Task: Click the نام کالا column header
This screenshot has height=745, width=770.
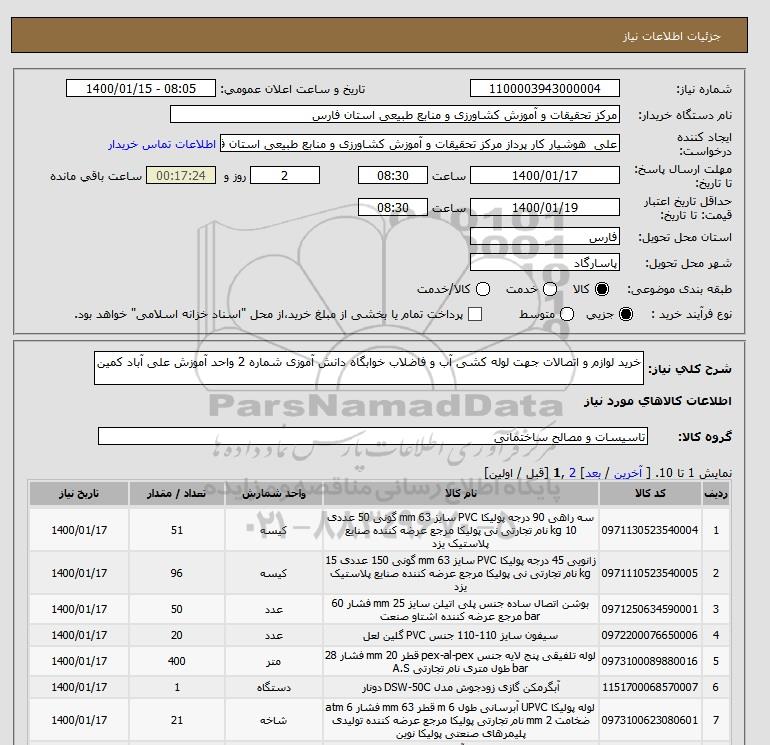Action: pyautogui.click(x=461, y=494)
